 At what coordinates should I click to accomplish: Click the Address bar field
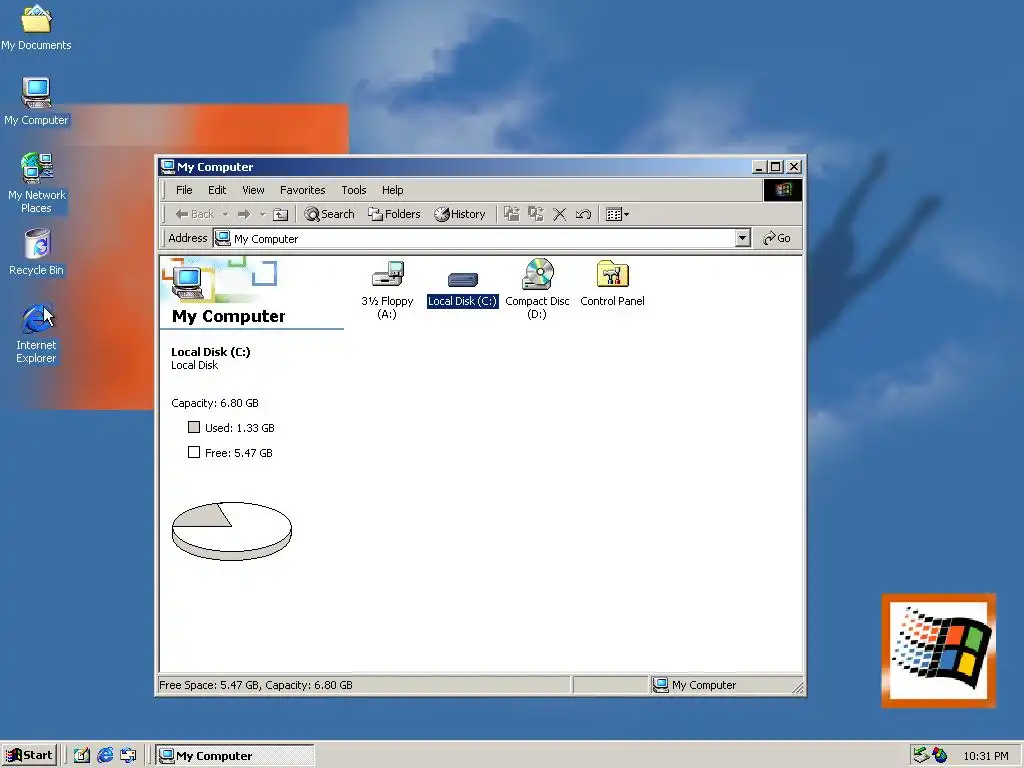click(x=482, y=238)
